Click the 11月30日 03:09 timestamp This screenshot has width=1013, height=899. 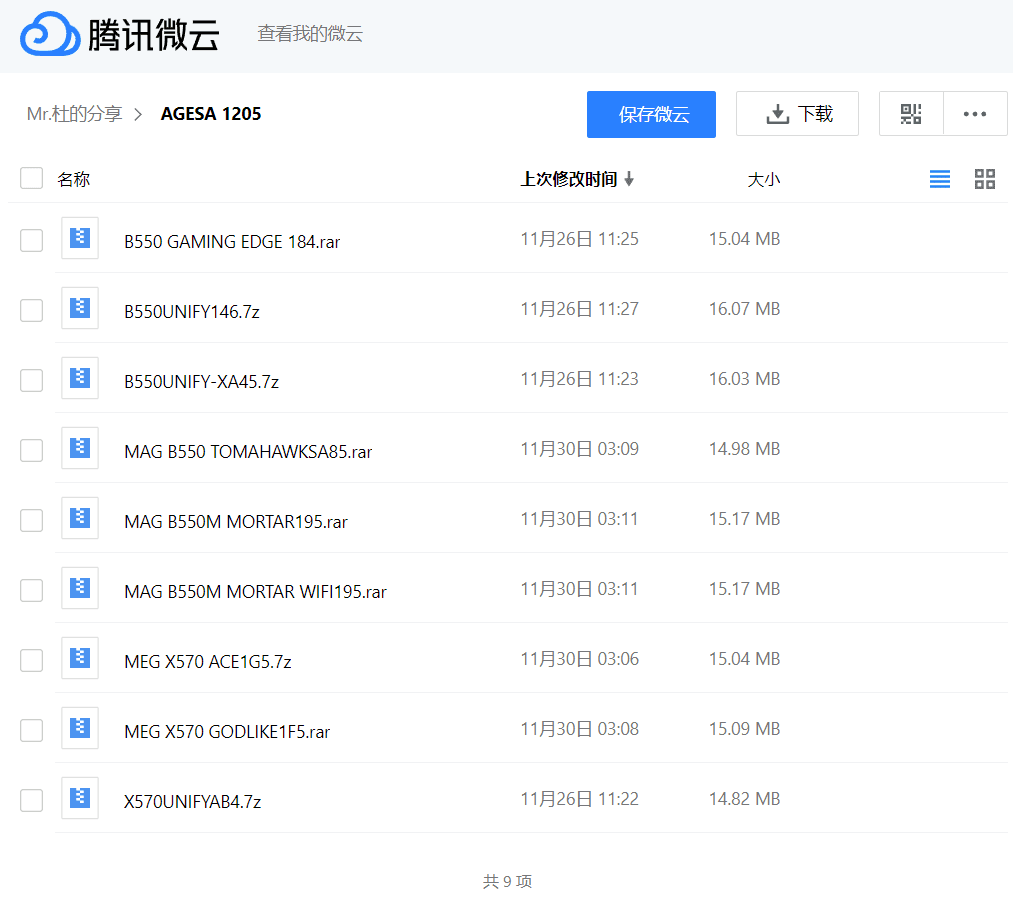click(580, 449)
